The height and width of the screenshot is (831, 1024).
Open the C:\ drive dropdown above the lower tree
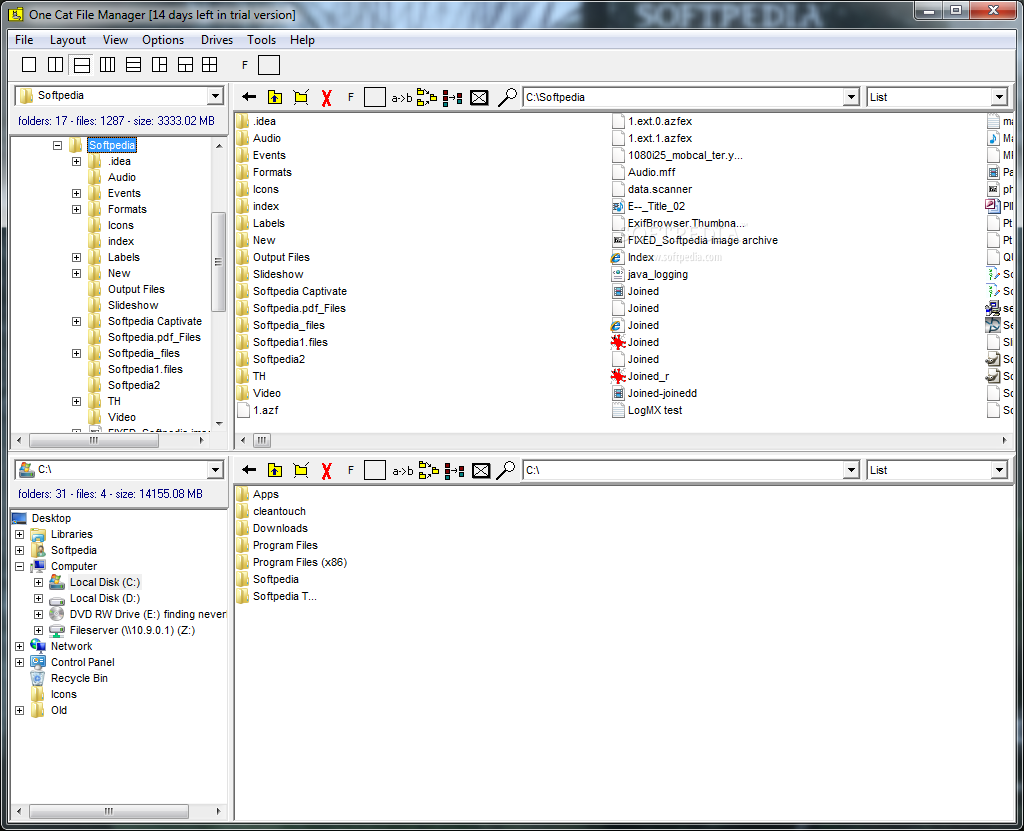[x=216, y=470]
